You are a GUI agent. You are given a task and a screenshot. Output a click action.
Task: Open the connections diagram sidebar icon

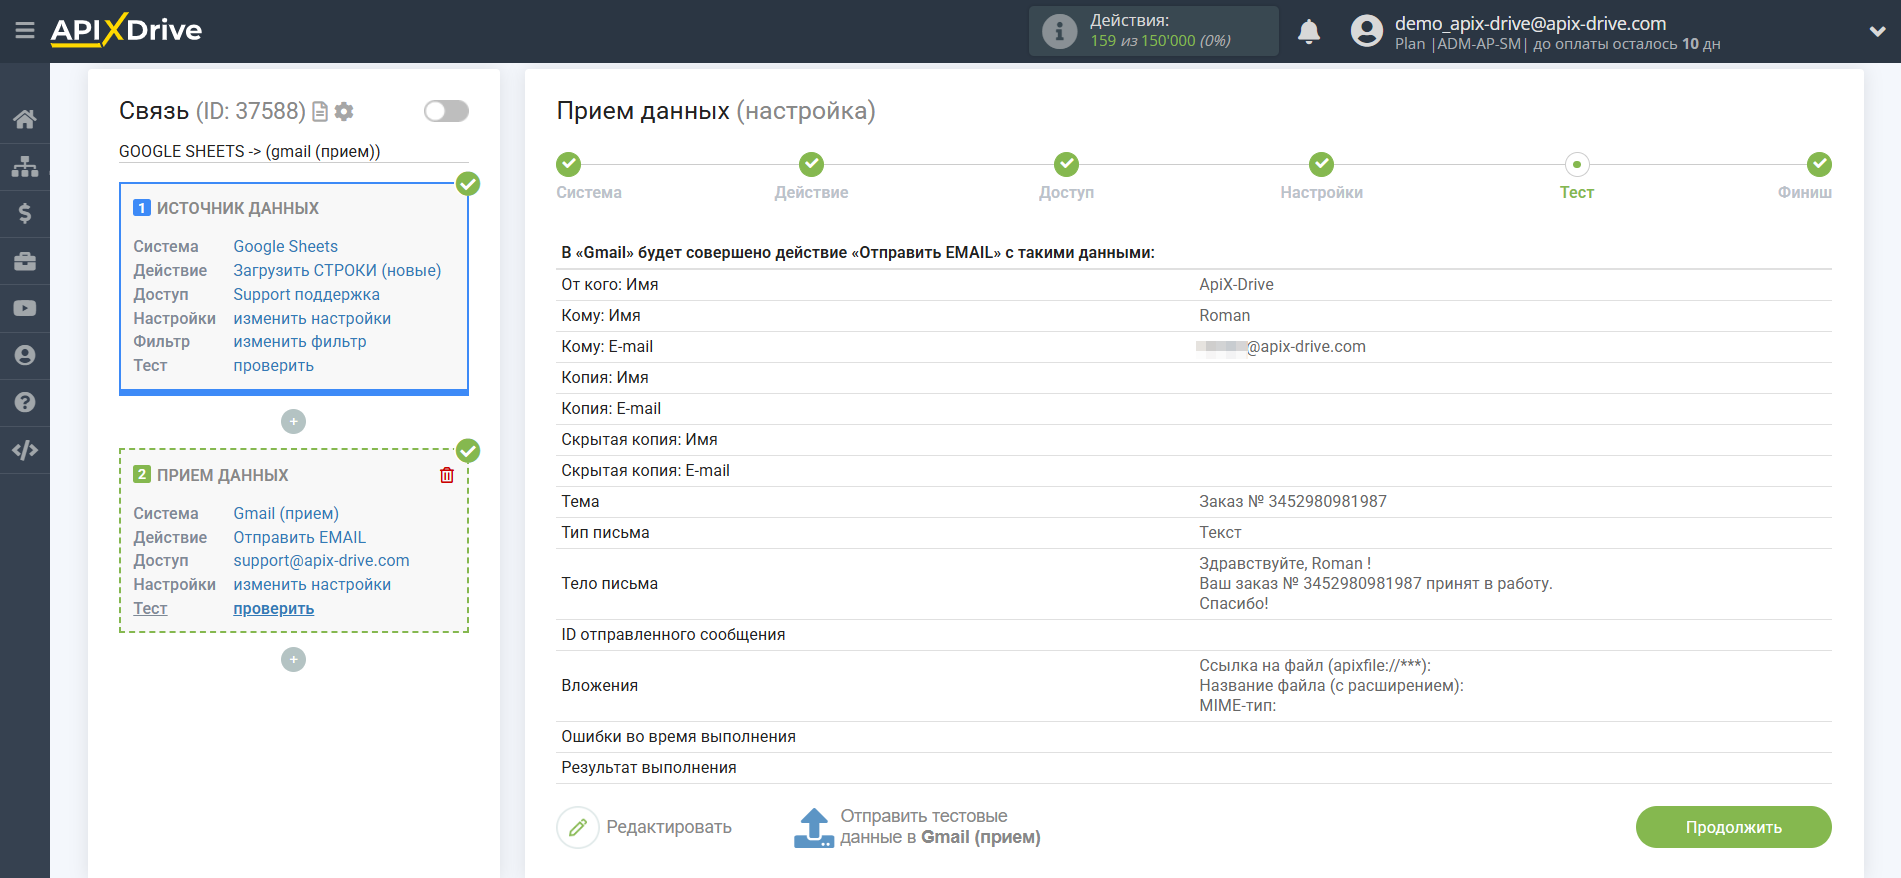[x=25, y=166]
